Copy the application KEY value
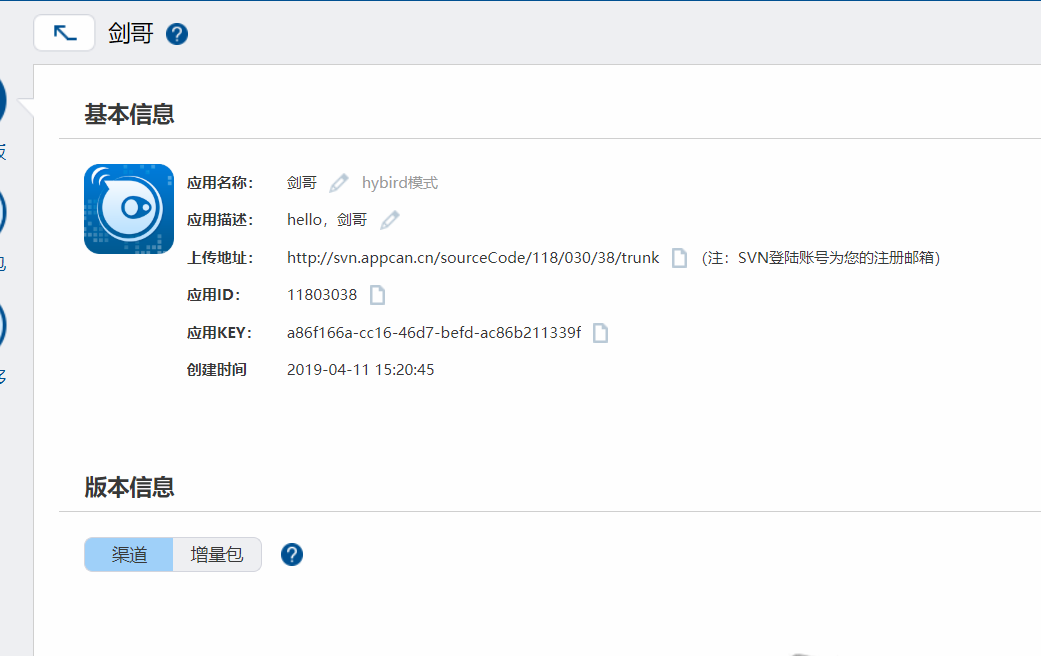 point(600,333)
